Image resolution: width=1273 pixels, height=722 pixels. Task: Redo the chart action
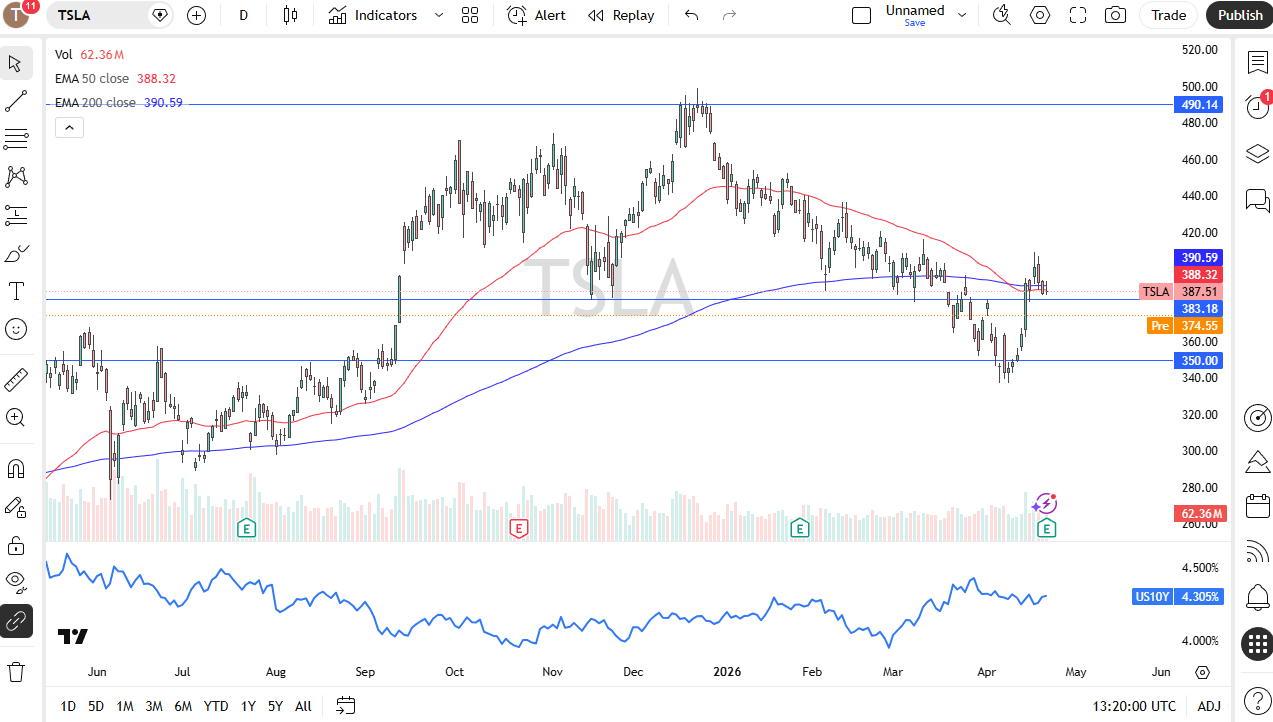click(x=729, y=15)
